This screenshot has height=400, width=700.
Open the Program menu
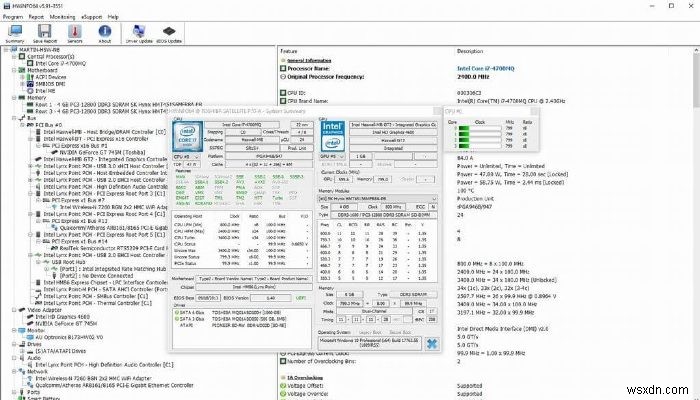(x=12, y=17)
